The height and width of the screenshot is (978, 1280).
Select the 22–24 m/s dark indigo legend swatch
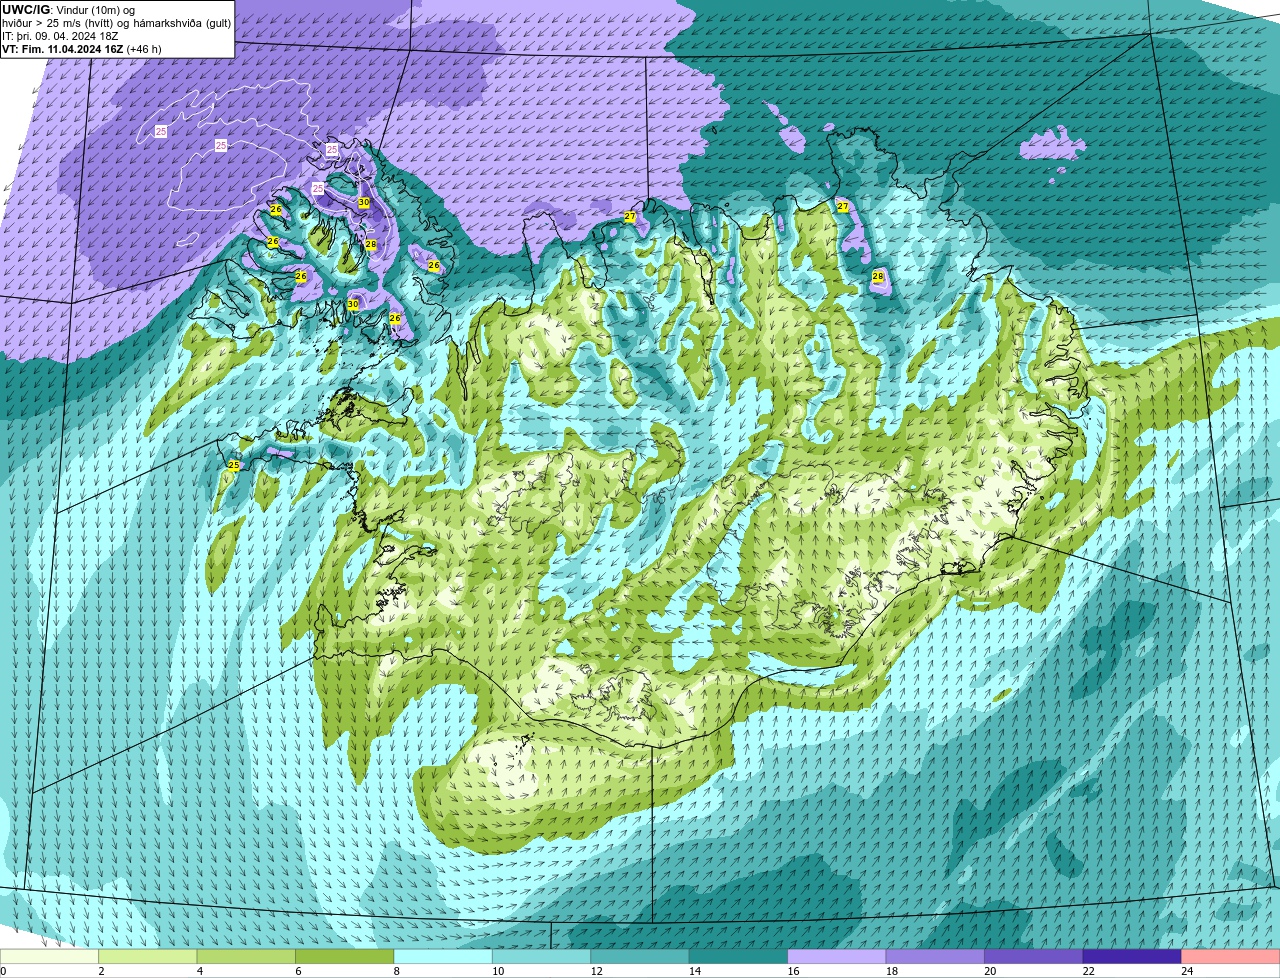tap(1132, 957)
